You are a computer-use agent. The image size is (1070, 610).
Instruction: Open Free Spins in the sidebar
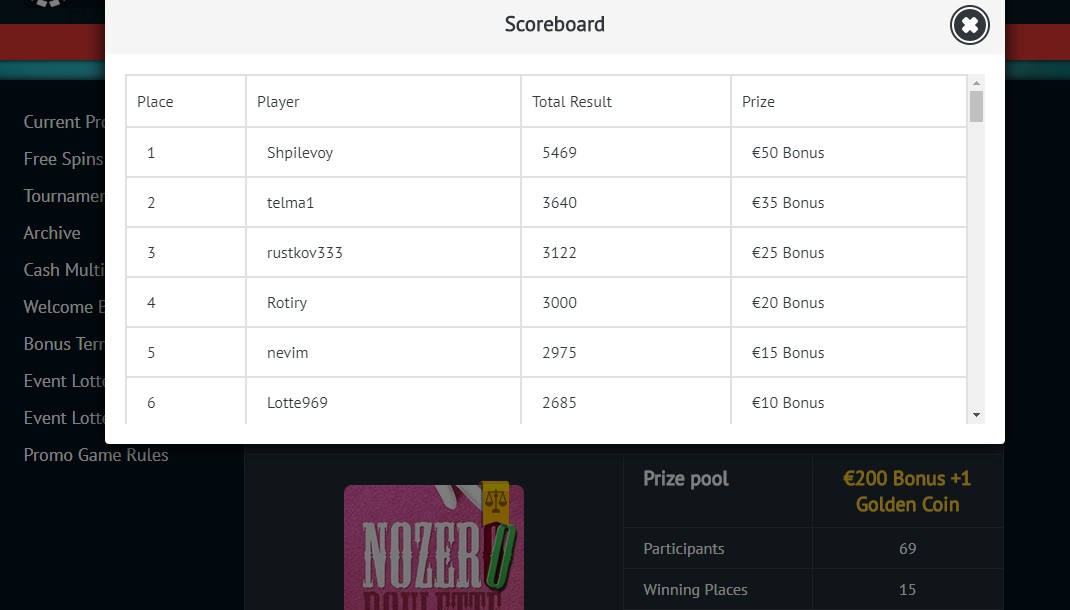[63, 159]
